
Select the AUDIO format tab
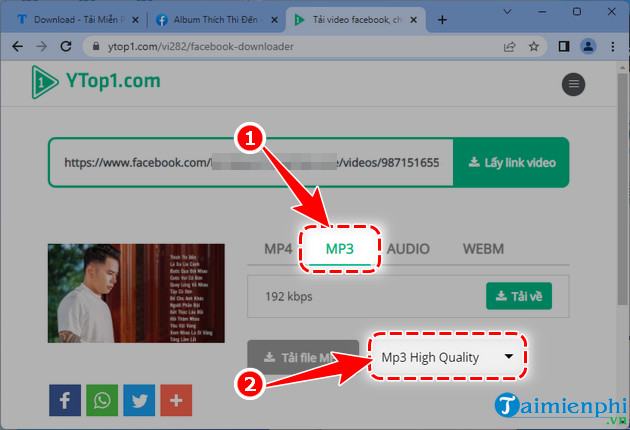pos(408,249)
